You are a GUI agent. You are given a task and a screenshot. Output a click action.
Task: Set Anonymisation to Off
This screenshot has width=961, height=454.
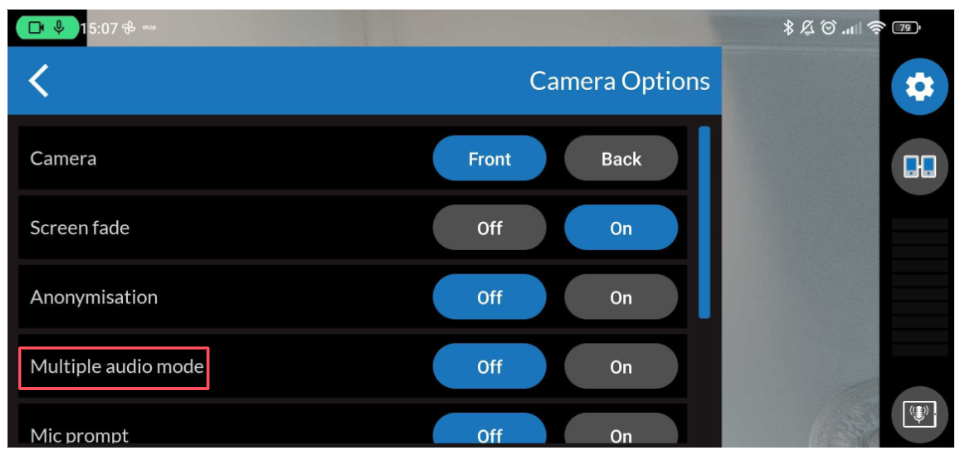coord(489,297)
